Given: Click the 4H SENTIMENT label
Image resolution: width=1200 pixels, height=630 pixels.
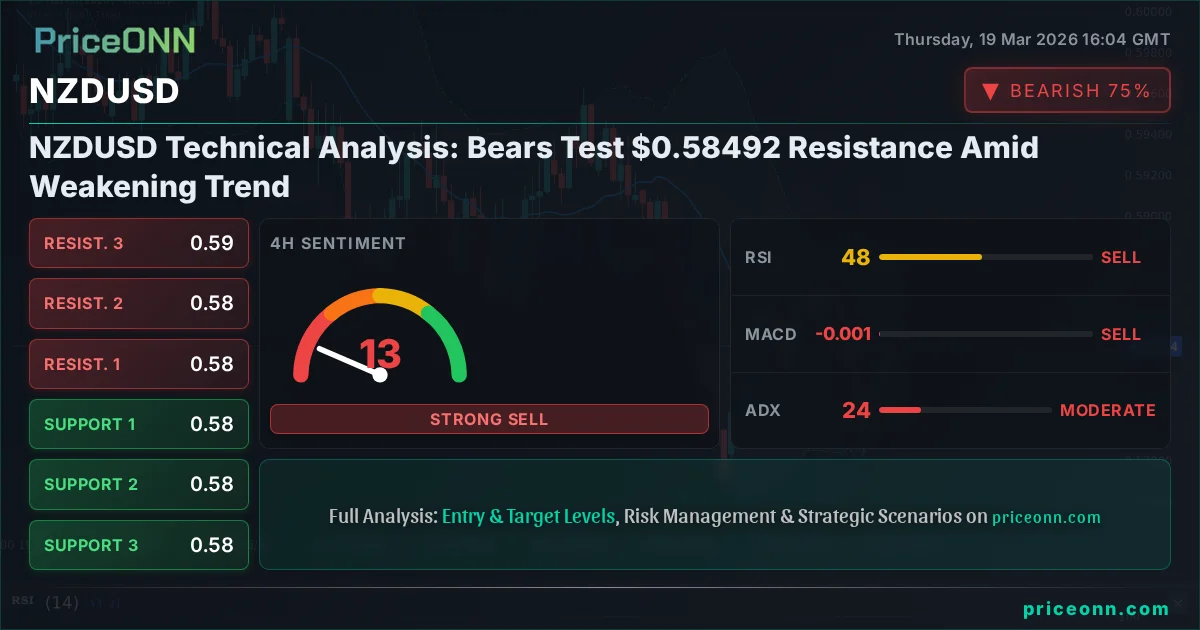Looking at the screenshot, I should coord(338,243).
